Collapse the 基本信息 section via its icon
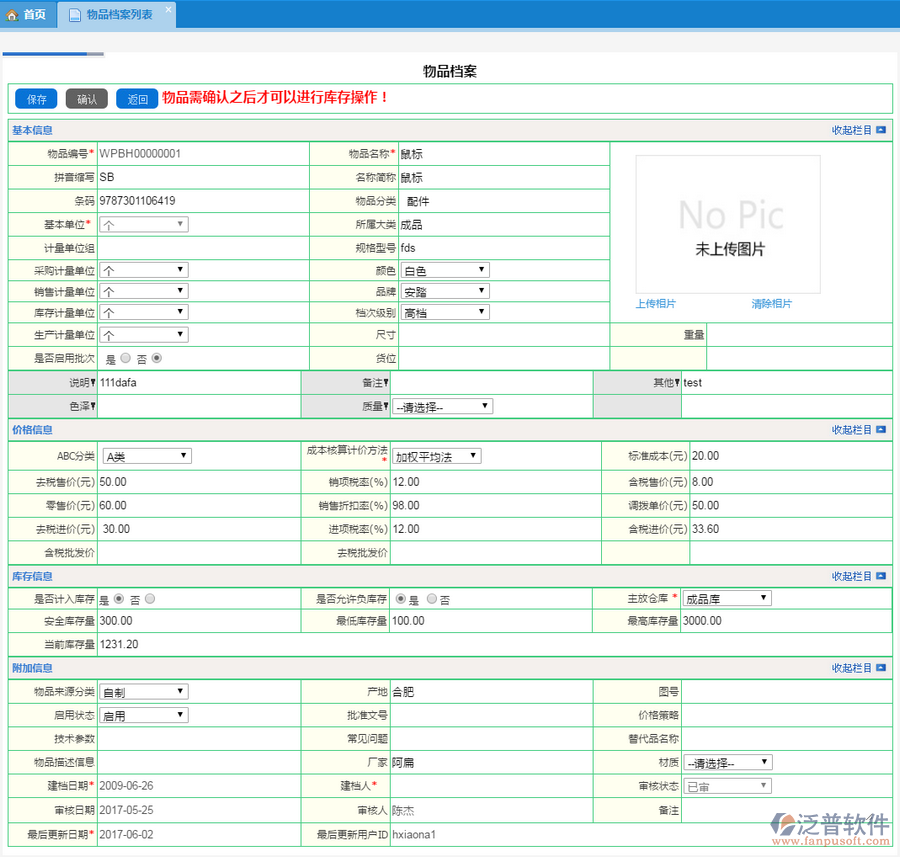This screenshot has height=857, width=900. [881, 131]
